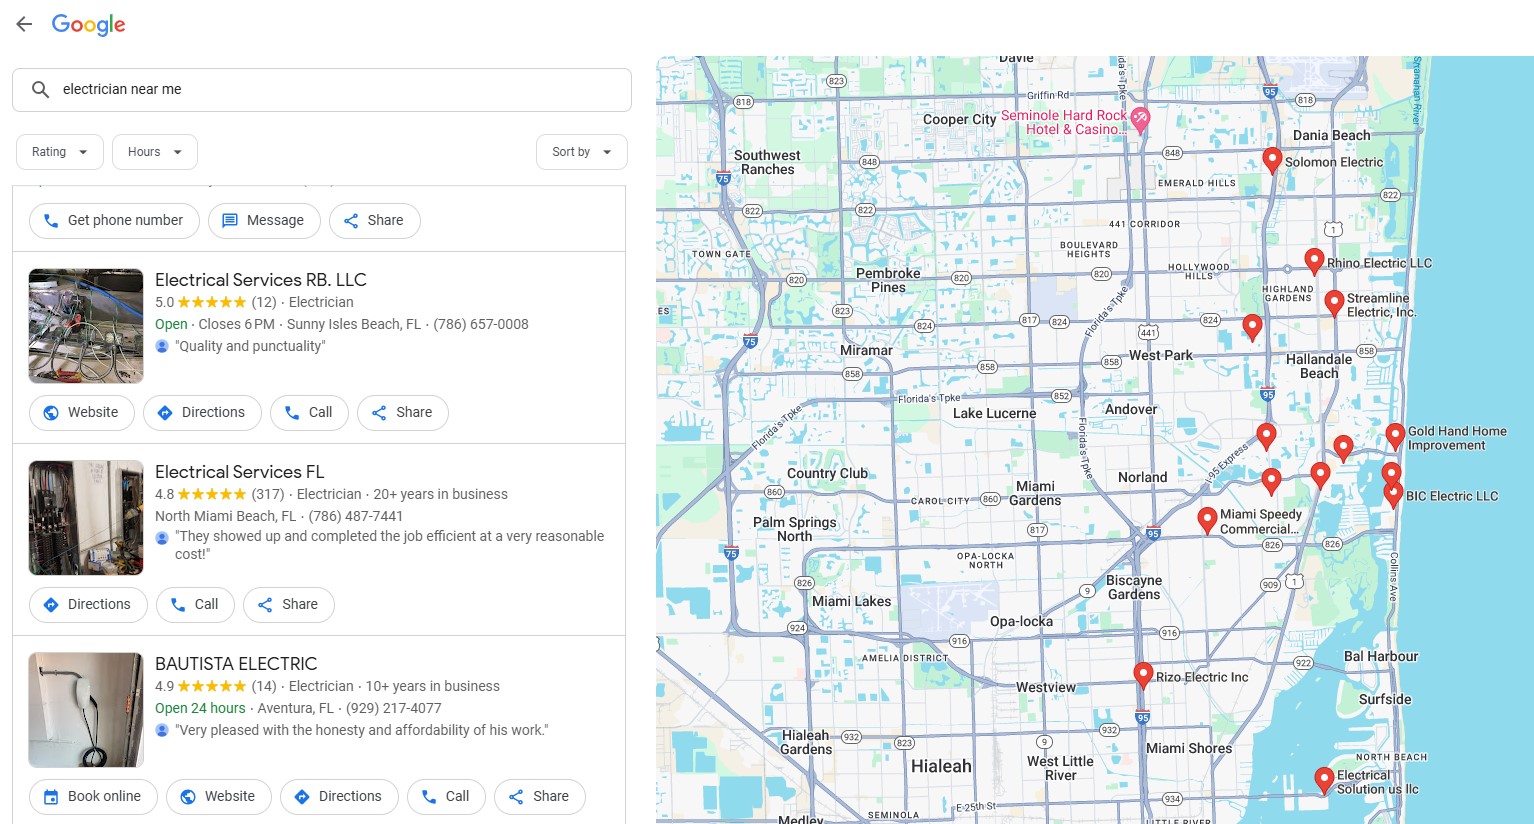Get Directions to Electrical Services FL
Screen dimensions: 1534x824
coord(88,605)
